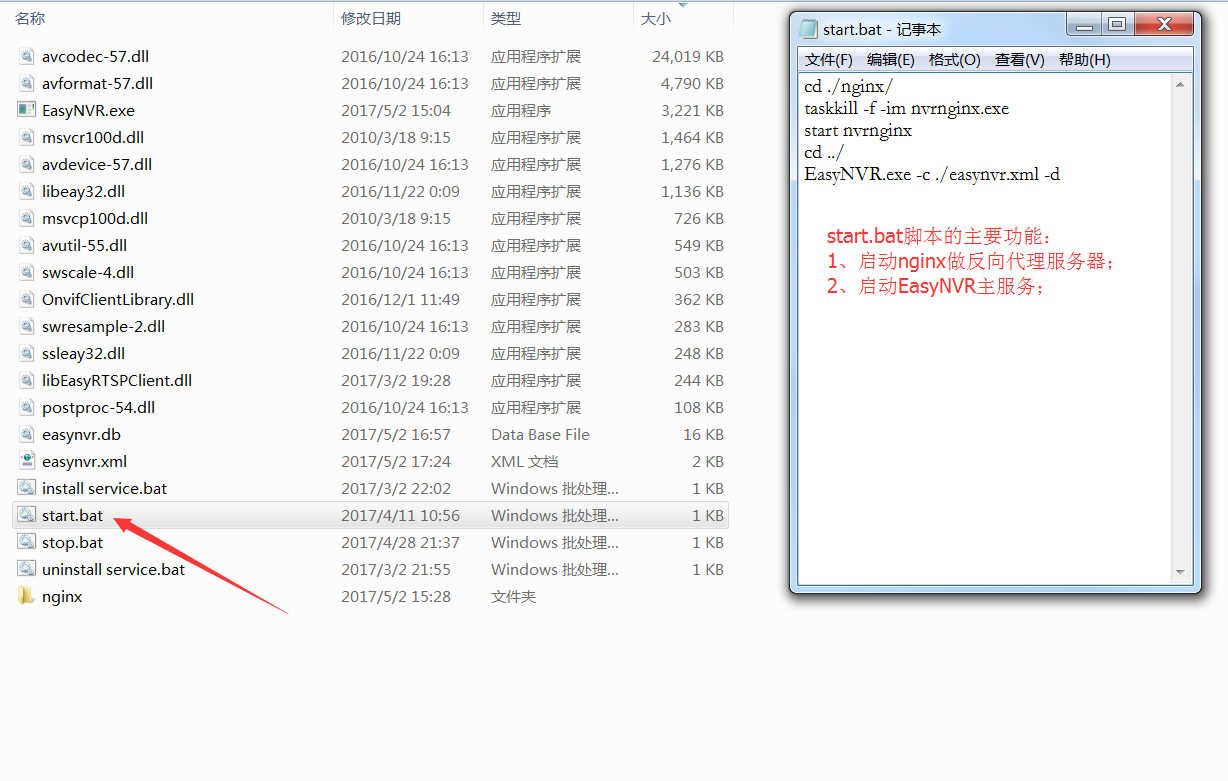The image size is (1228, 781).
Task: Click the install service.bat batch icon
Action: coord(26,488)
